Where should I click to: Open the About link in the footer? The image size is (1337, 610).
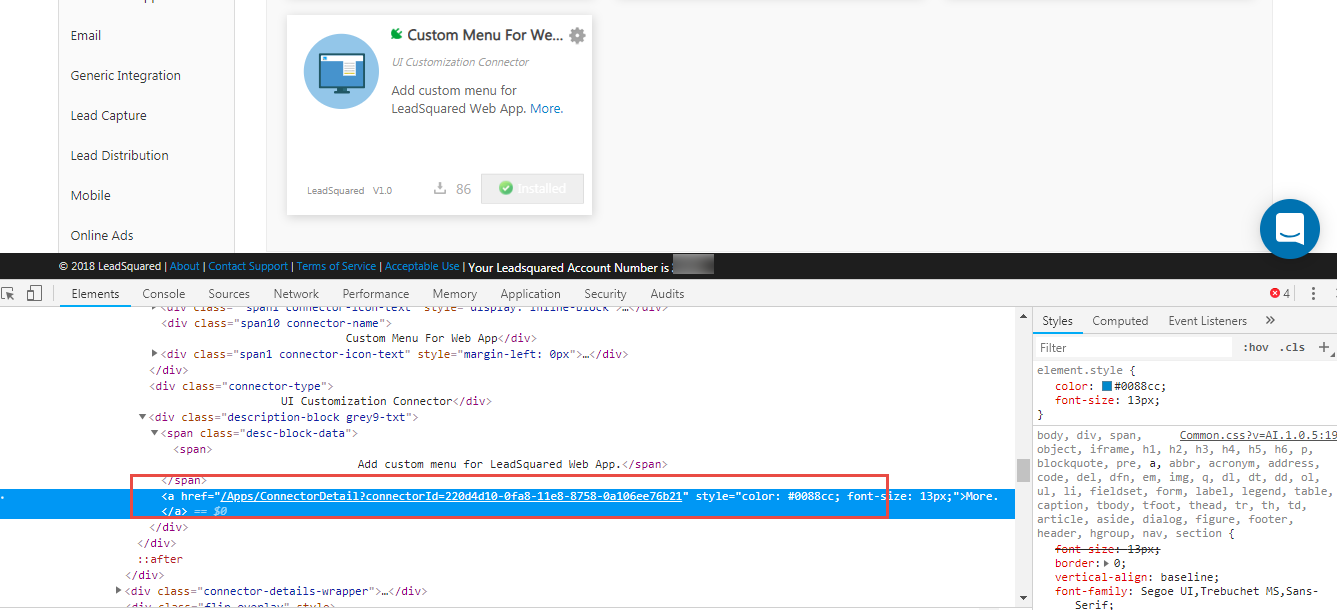coord(185,267)
